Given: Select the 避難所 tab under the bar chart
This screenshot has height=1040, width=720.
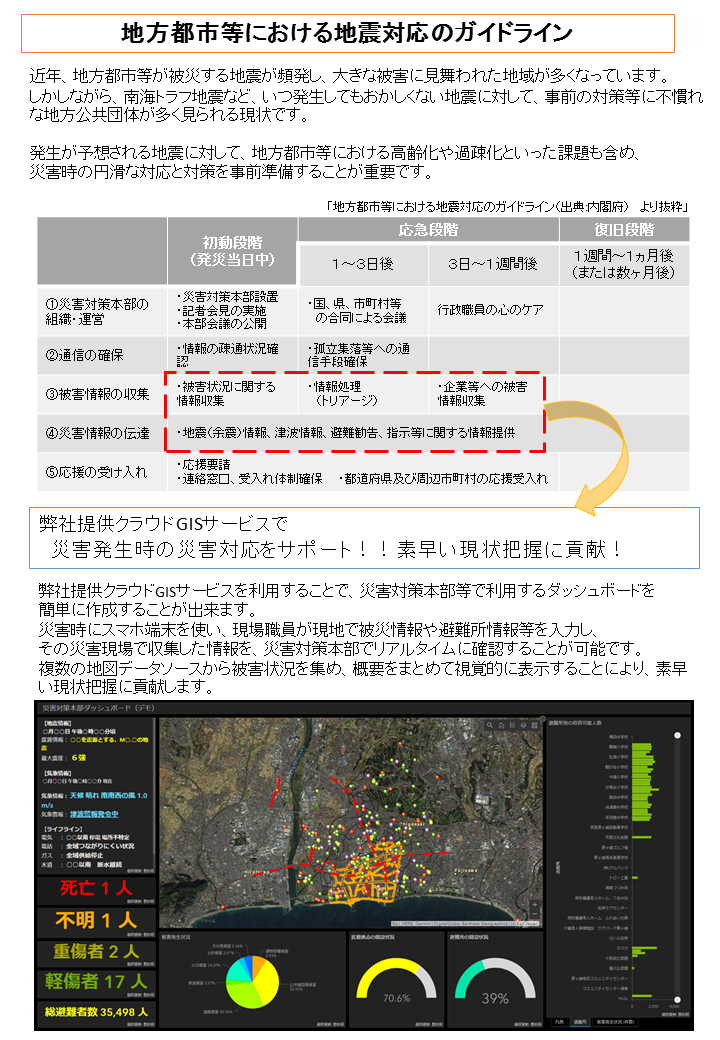Looking at the screenshot, I should [580, 1022].
